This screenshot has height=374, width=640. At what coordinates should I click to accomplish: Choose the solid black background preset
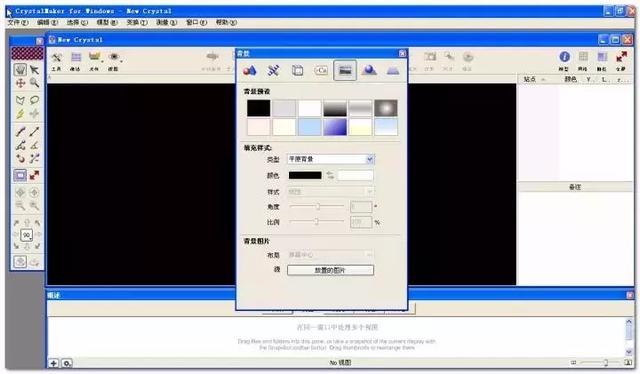(258, 108)
